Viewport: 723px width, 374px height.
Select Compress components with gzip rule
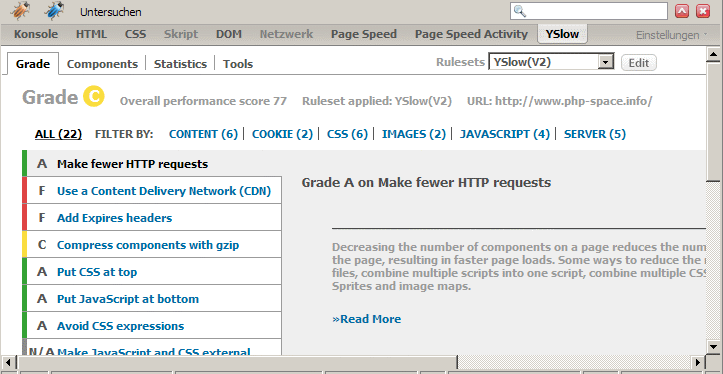(x=152, y=244)
